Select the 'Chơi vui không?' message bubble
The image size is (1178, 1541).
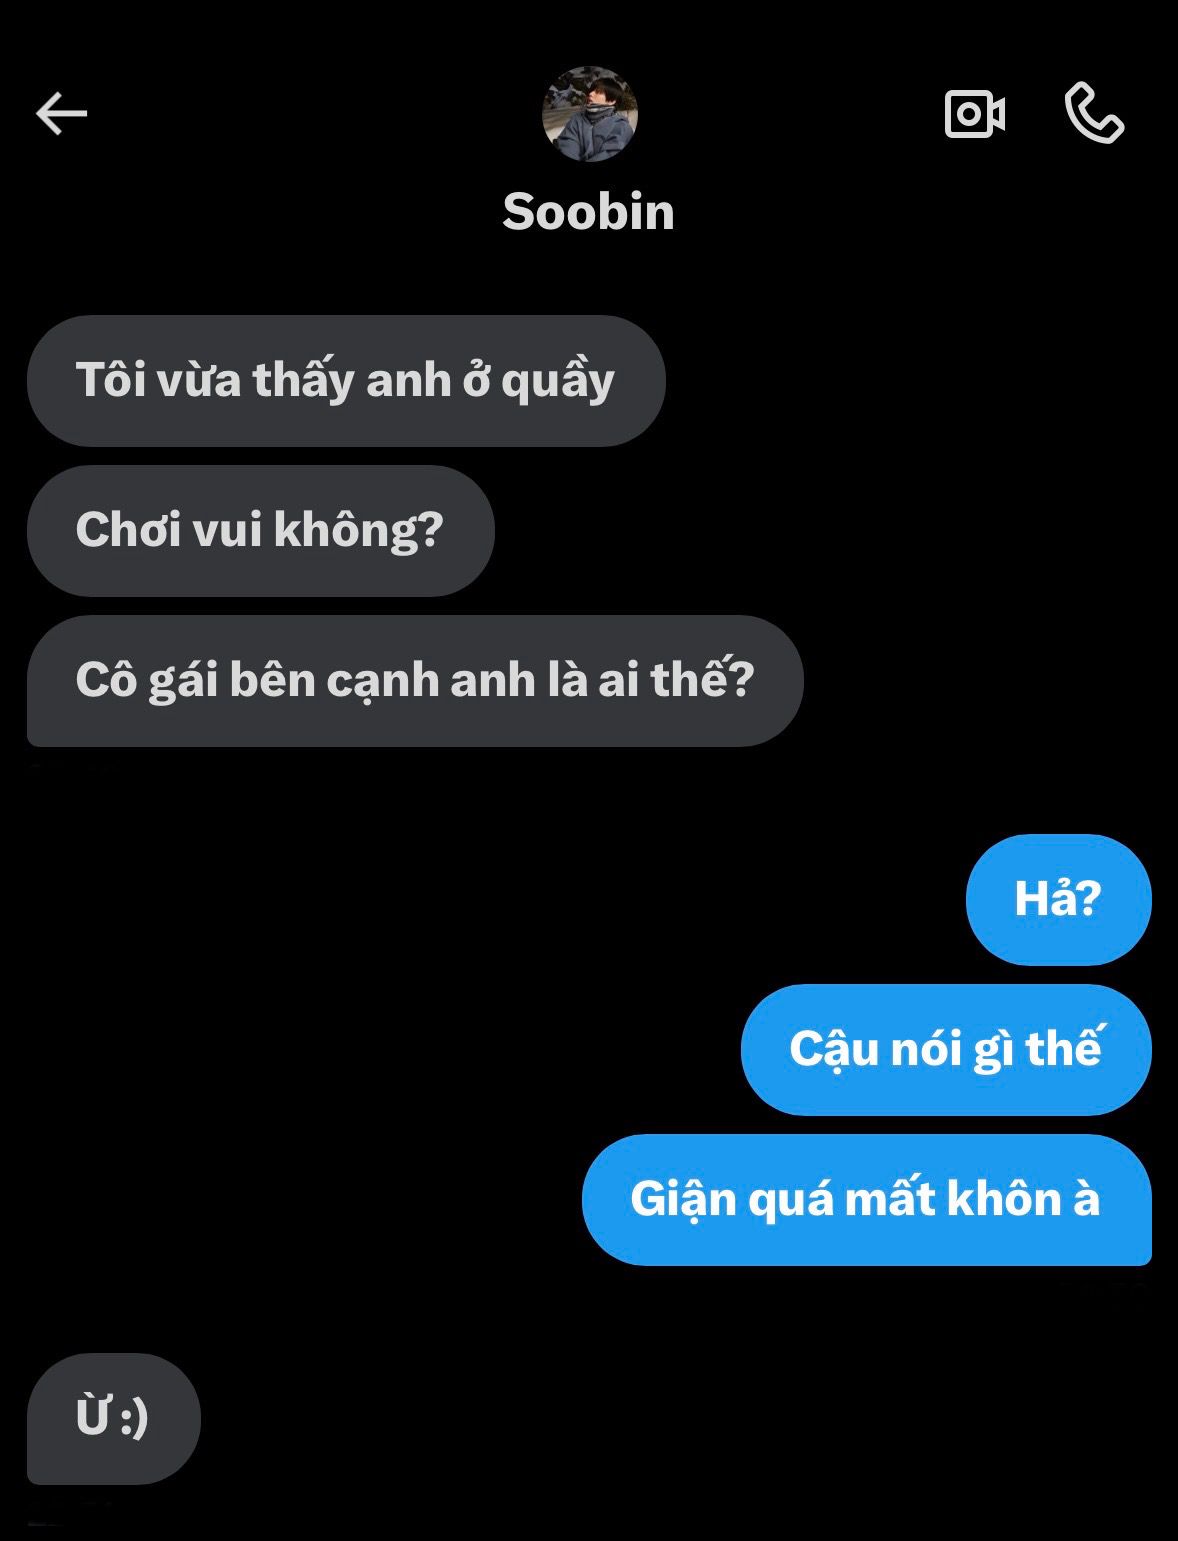(x=261, y=531)
